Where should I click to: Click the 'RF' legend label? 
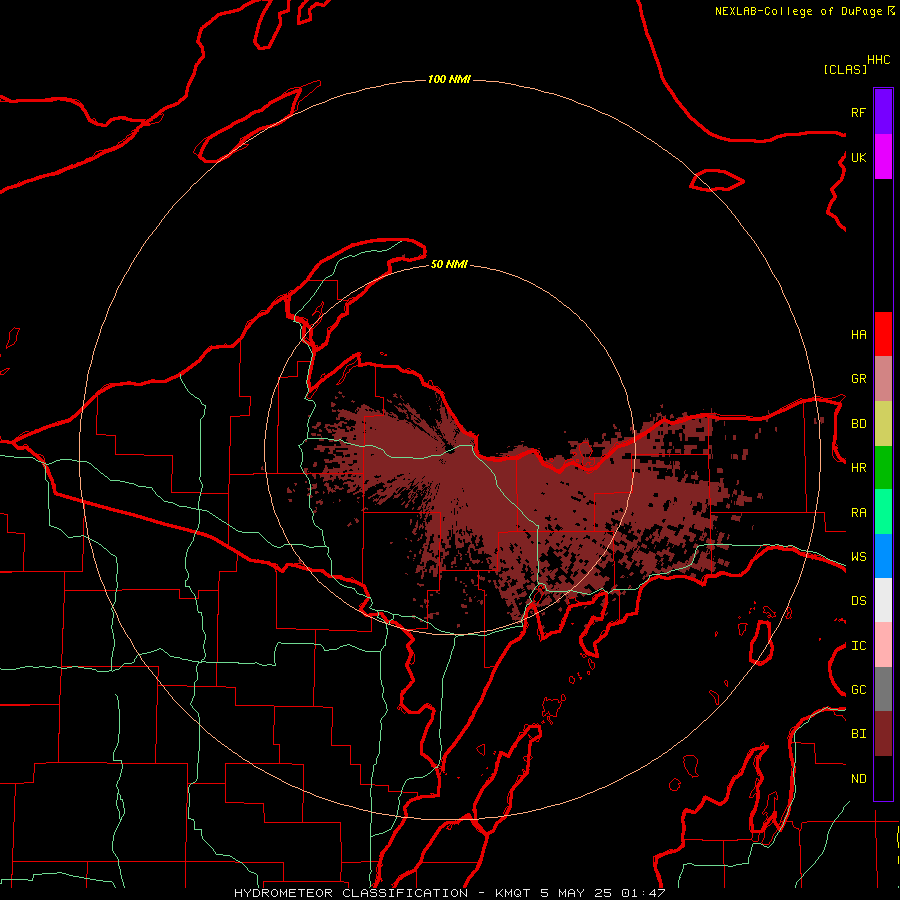859,112
